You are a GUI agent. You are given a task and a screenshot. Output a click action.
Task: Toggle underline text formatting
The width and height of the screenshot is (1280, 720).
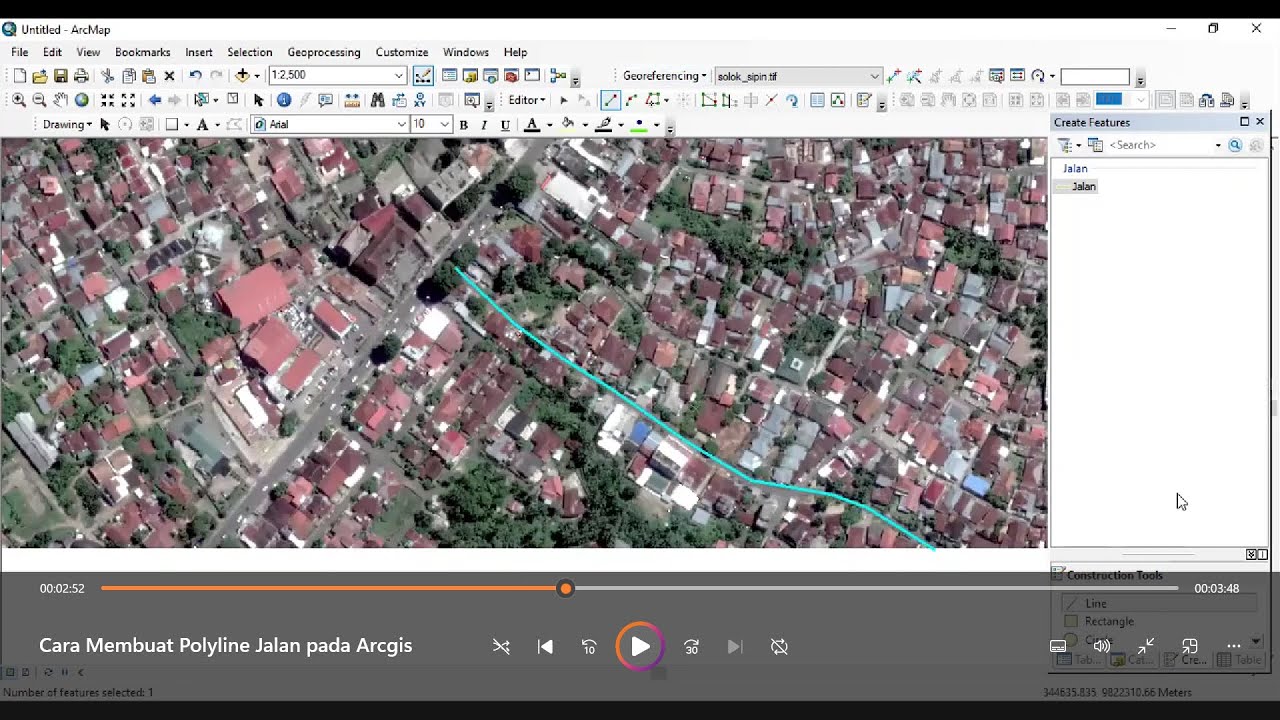point(505,125)
